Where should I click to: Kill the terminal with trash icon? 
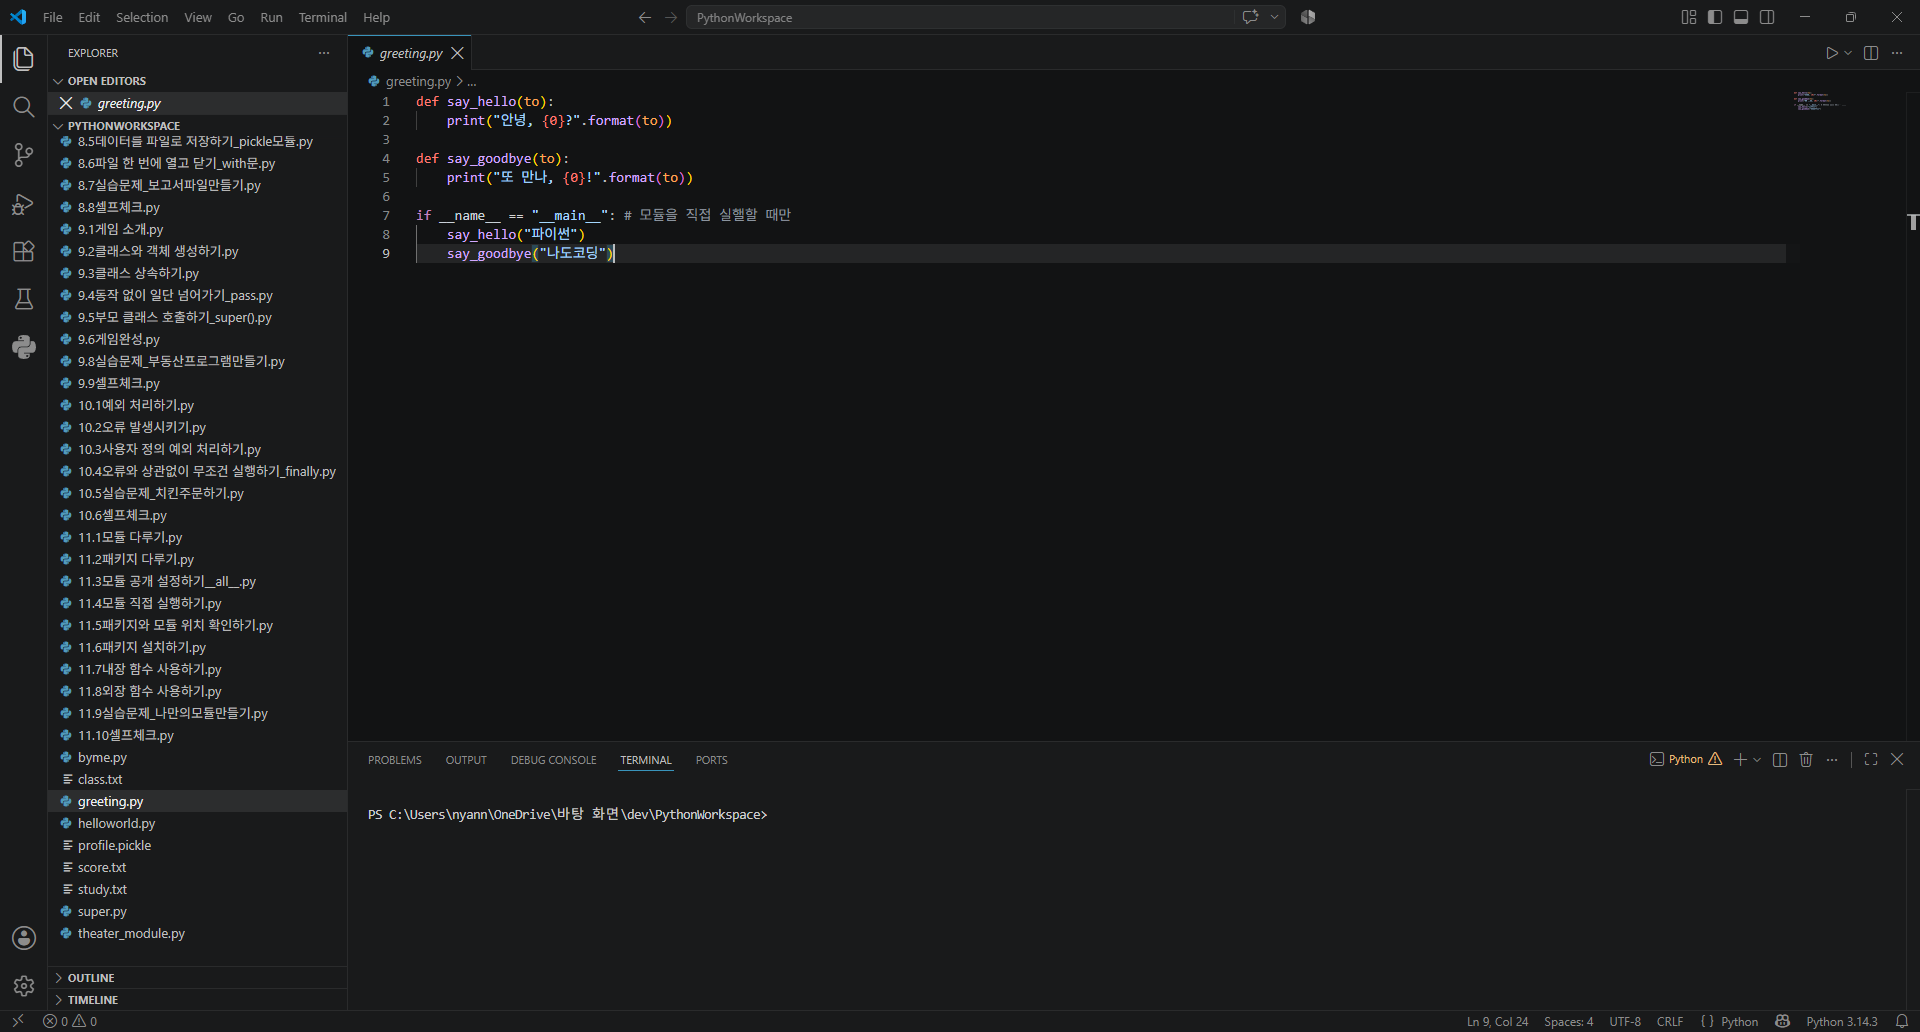pyautogui.click(x=1806, y=760)
